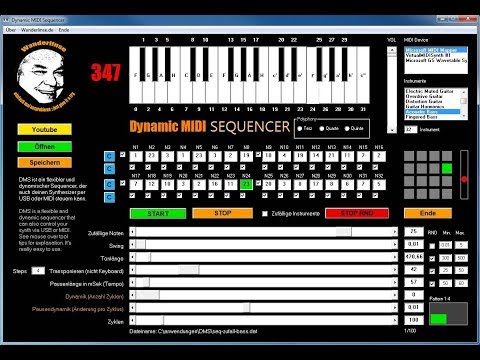Enable the Zufällige Instrumente checkbox
Screen dimensions: 480x360
[x=265, y=214]
